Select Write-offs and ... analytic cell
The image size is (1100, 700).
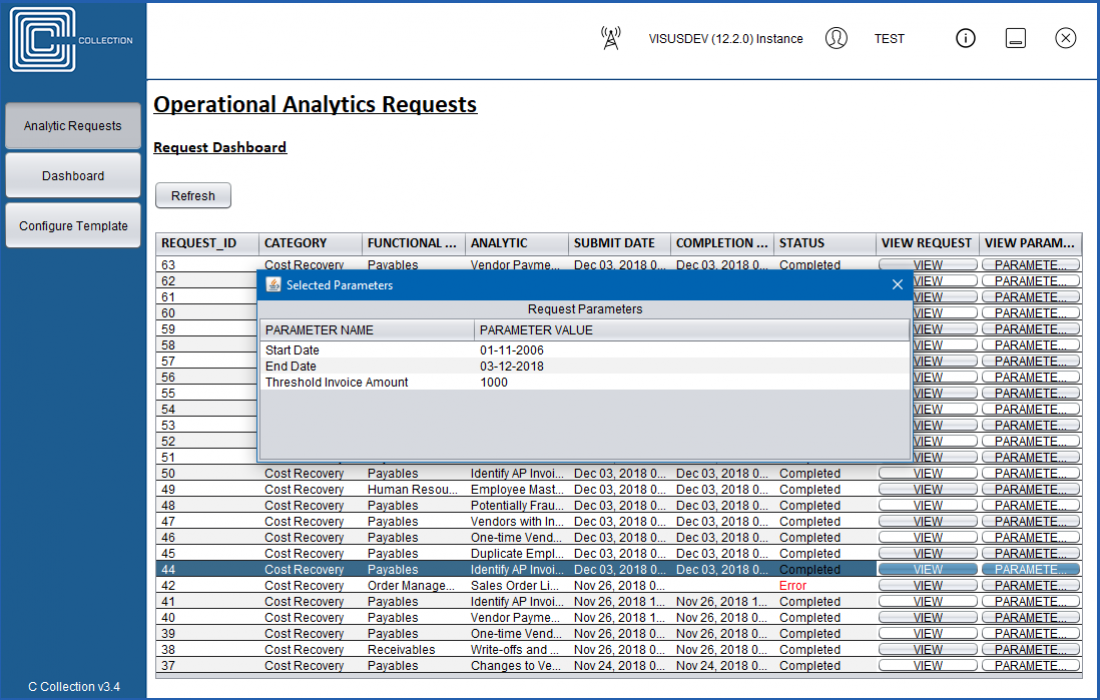515,650
